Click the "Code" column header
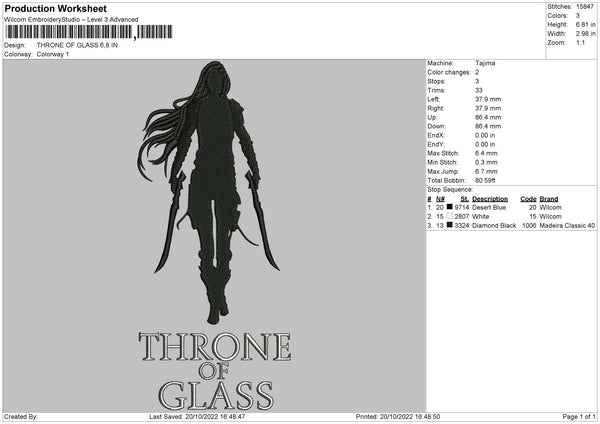 pyautogui.click(x=528, y=199)
